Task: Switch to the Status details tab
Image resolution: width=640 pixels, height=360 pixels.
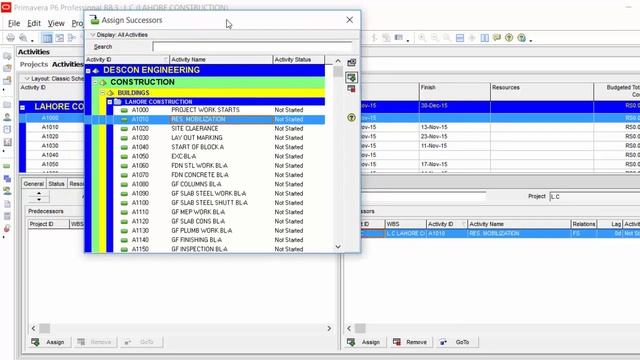Action: point(56,184)
